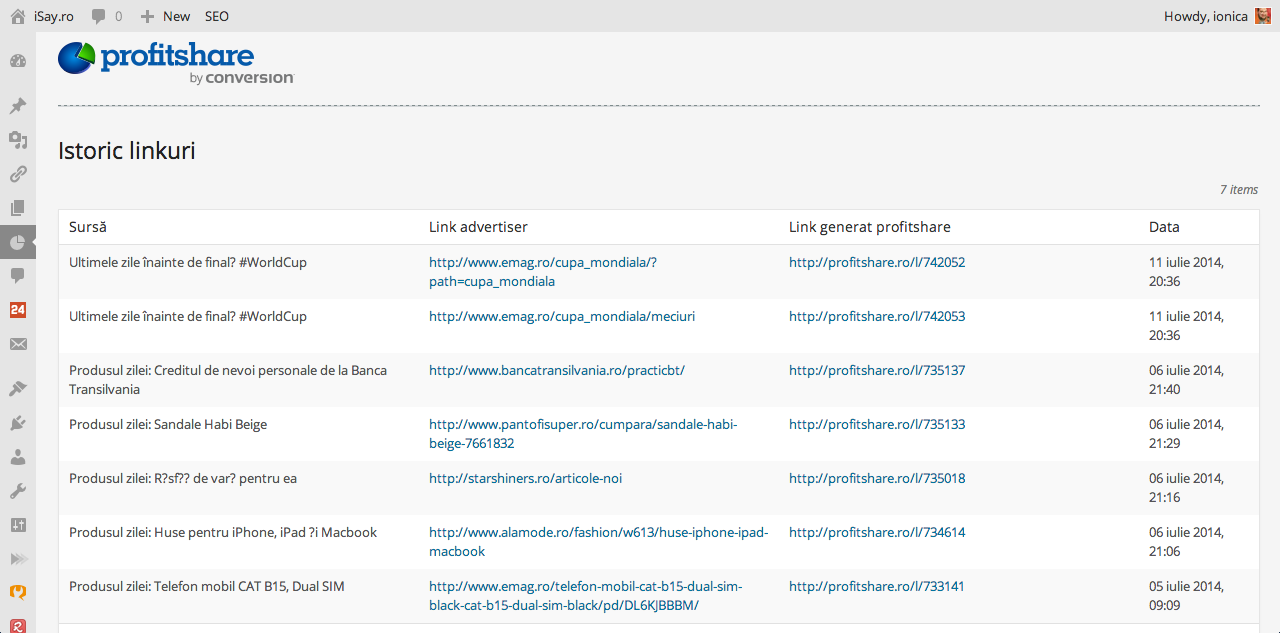The height and width of the screenshot is (633, 1280).
Task: Open Comments bubble icon in sidebar
Action: point(18,275)
